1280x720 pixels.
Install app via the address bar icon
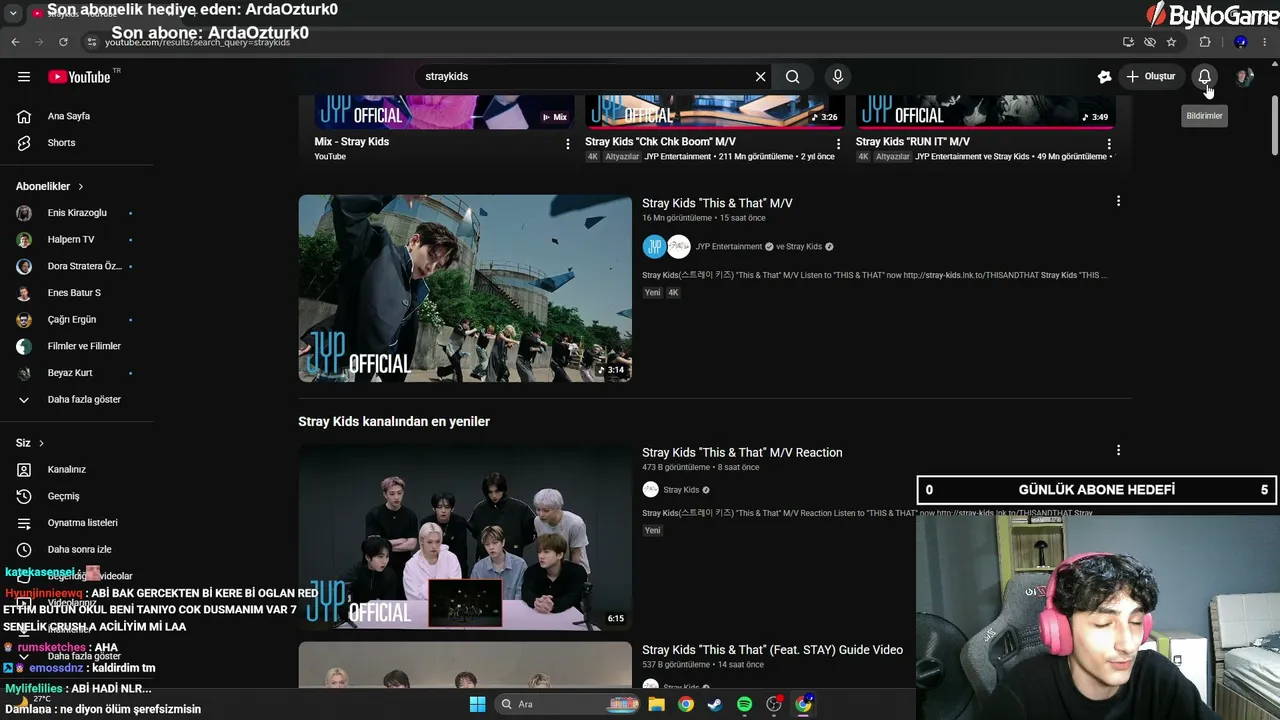point(1128,42)
